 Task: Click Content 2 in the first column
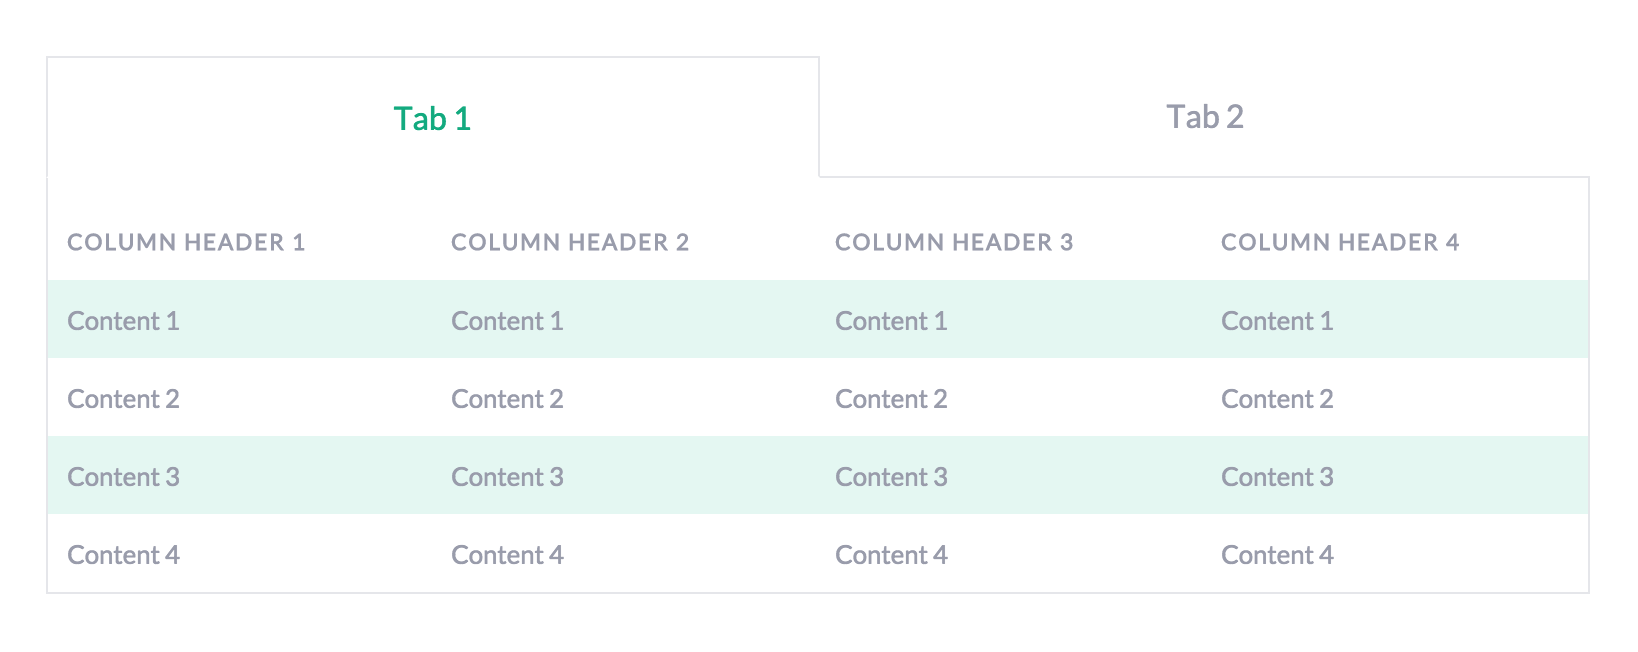(x=123, y=398)
